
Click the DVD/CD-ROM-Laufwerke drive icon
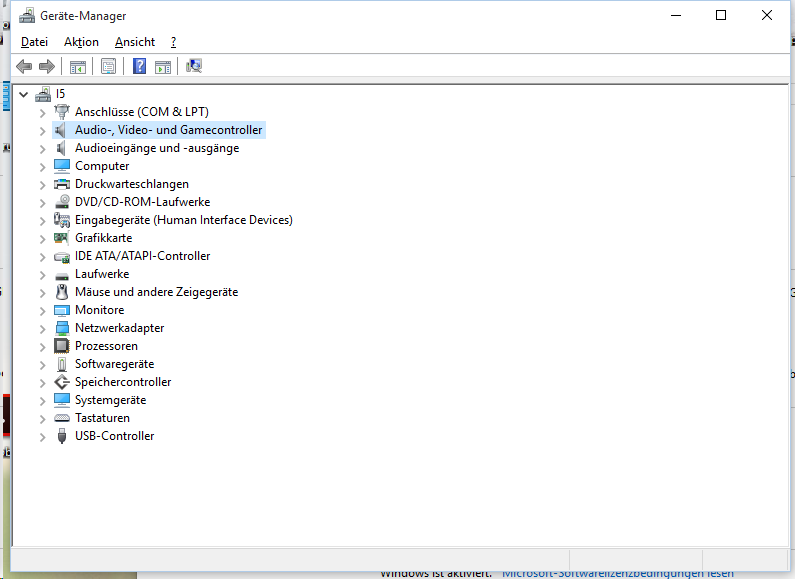62,202
